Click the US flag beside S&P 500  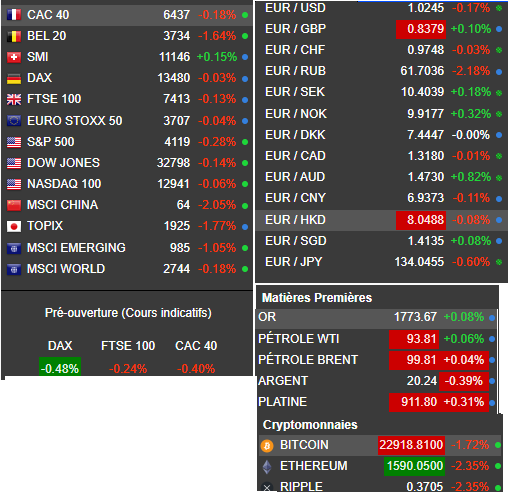click(x=14, y=142)
